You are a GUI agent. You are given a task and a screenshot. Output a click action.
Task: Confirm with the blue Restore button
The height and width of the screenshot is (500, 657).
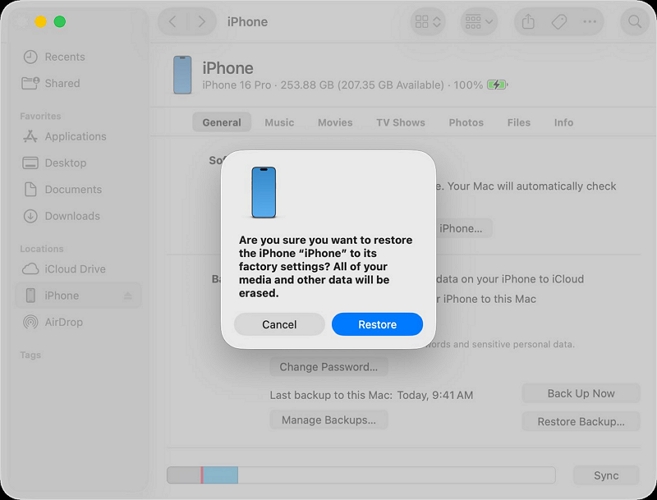coord(377,324)
